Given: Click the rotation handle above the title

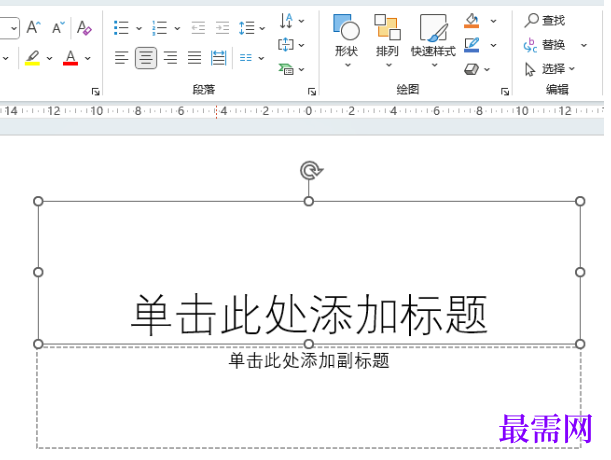Looking at the screenshot, I should [x=311, y=170].
